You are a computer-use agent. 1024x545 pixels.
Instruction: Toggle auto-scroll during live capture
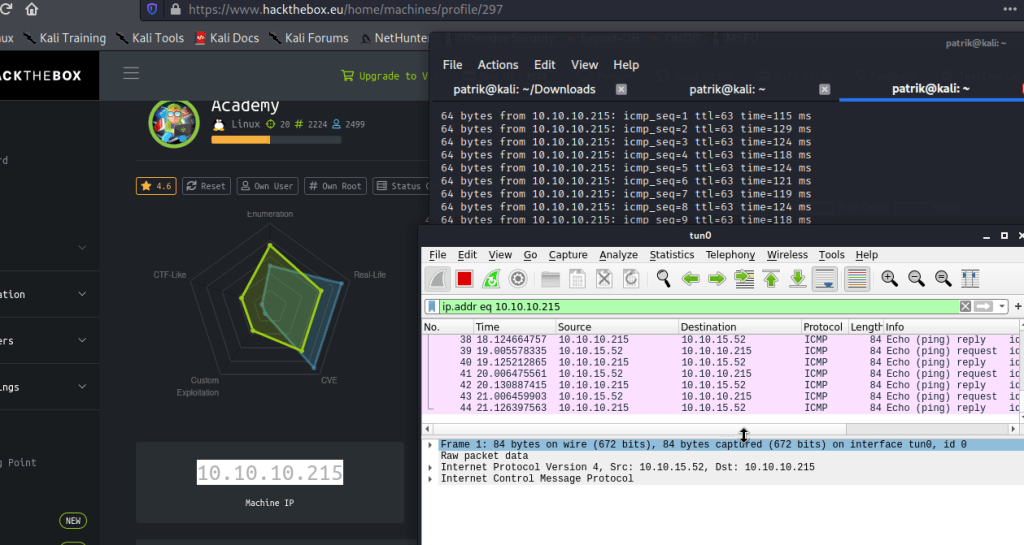(825, 279)
